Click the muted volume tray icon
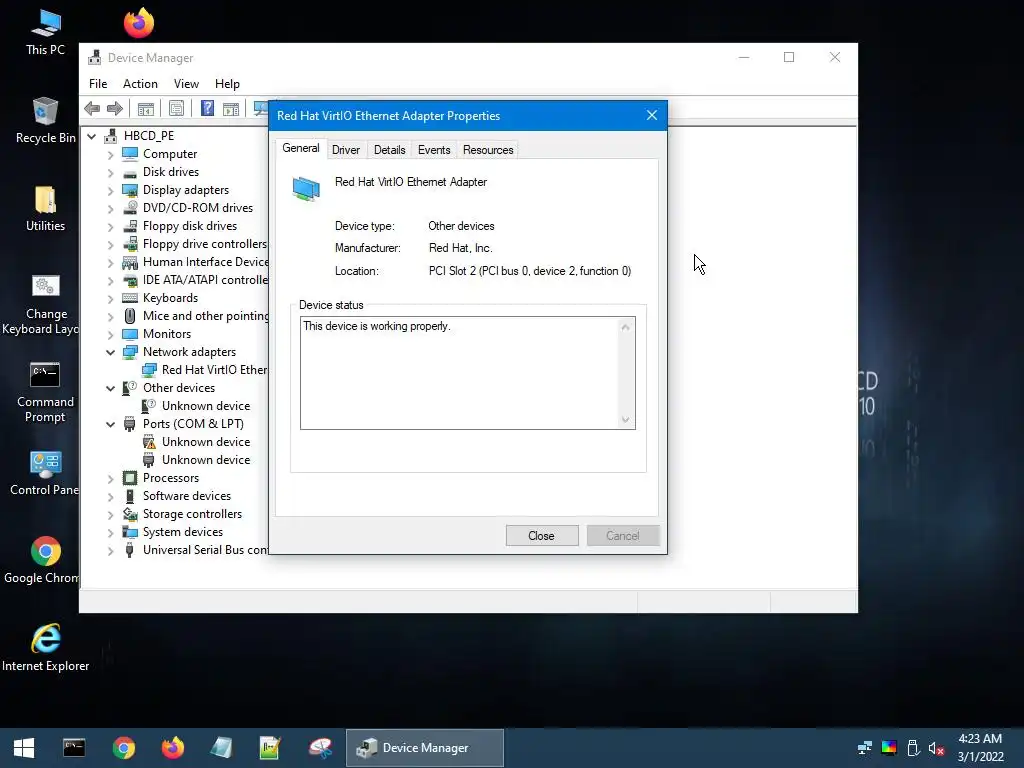Viewport: 1024px width, 768px height. [936, 748]
